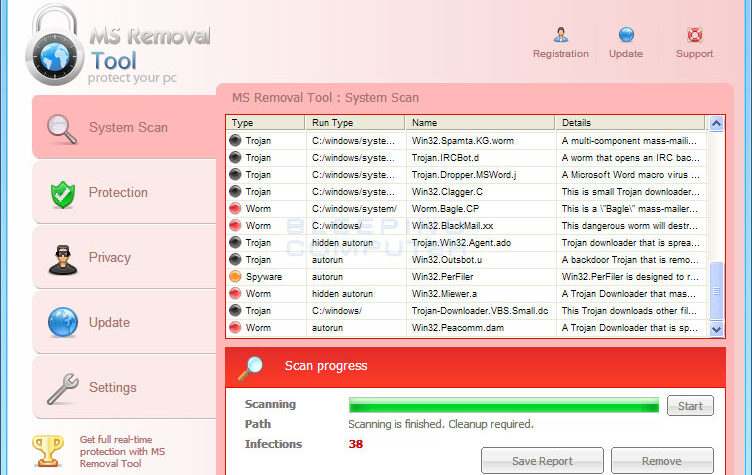Click the gold trophy icon

(47, 451)
